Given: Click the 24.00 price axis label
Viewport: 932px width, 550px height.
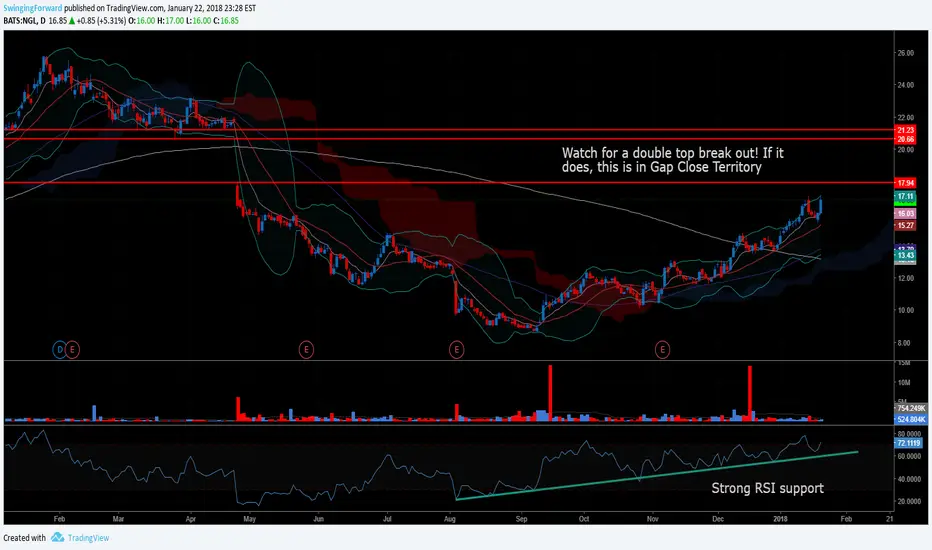Looking at the screenshot, I should pyautogui.click(x=905, y=85).
